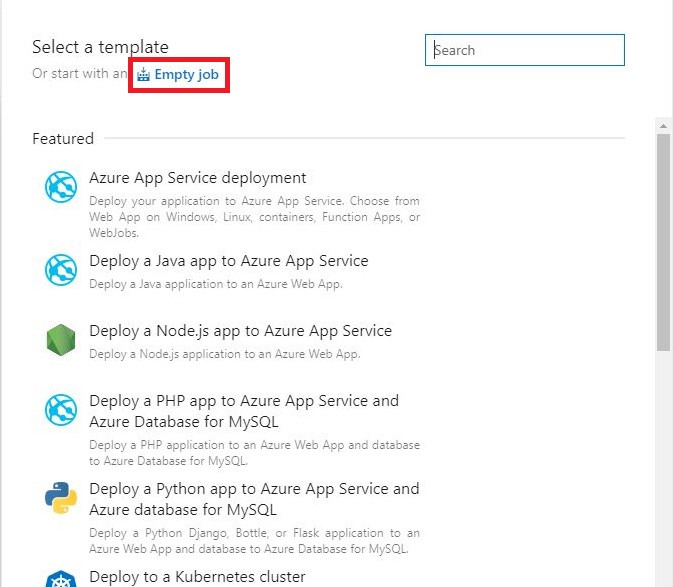673x587 pixels.
Task: Click the Node.js template description text
Action: [x=224, y=354]
